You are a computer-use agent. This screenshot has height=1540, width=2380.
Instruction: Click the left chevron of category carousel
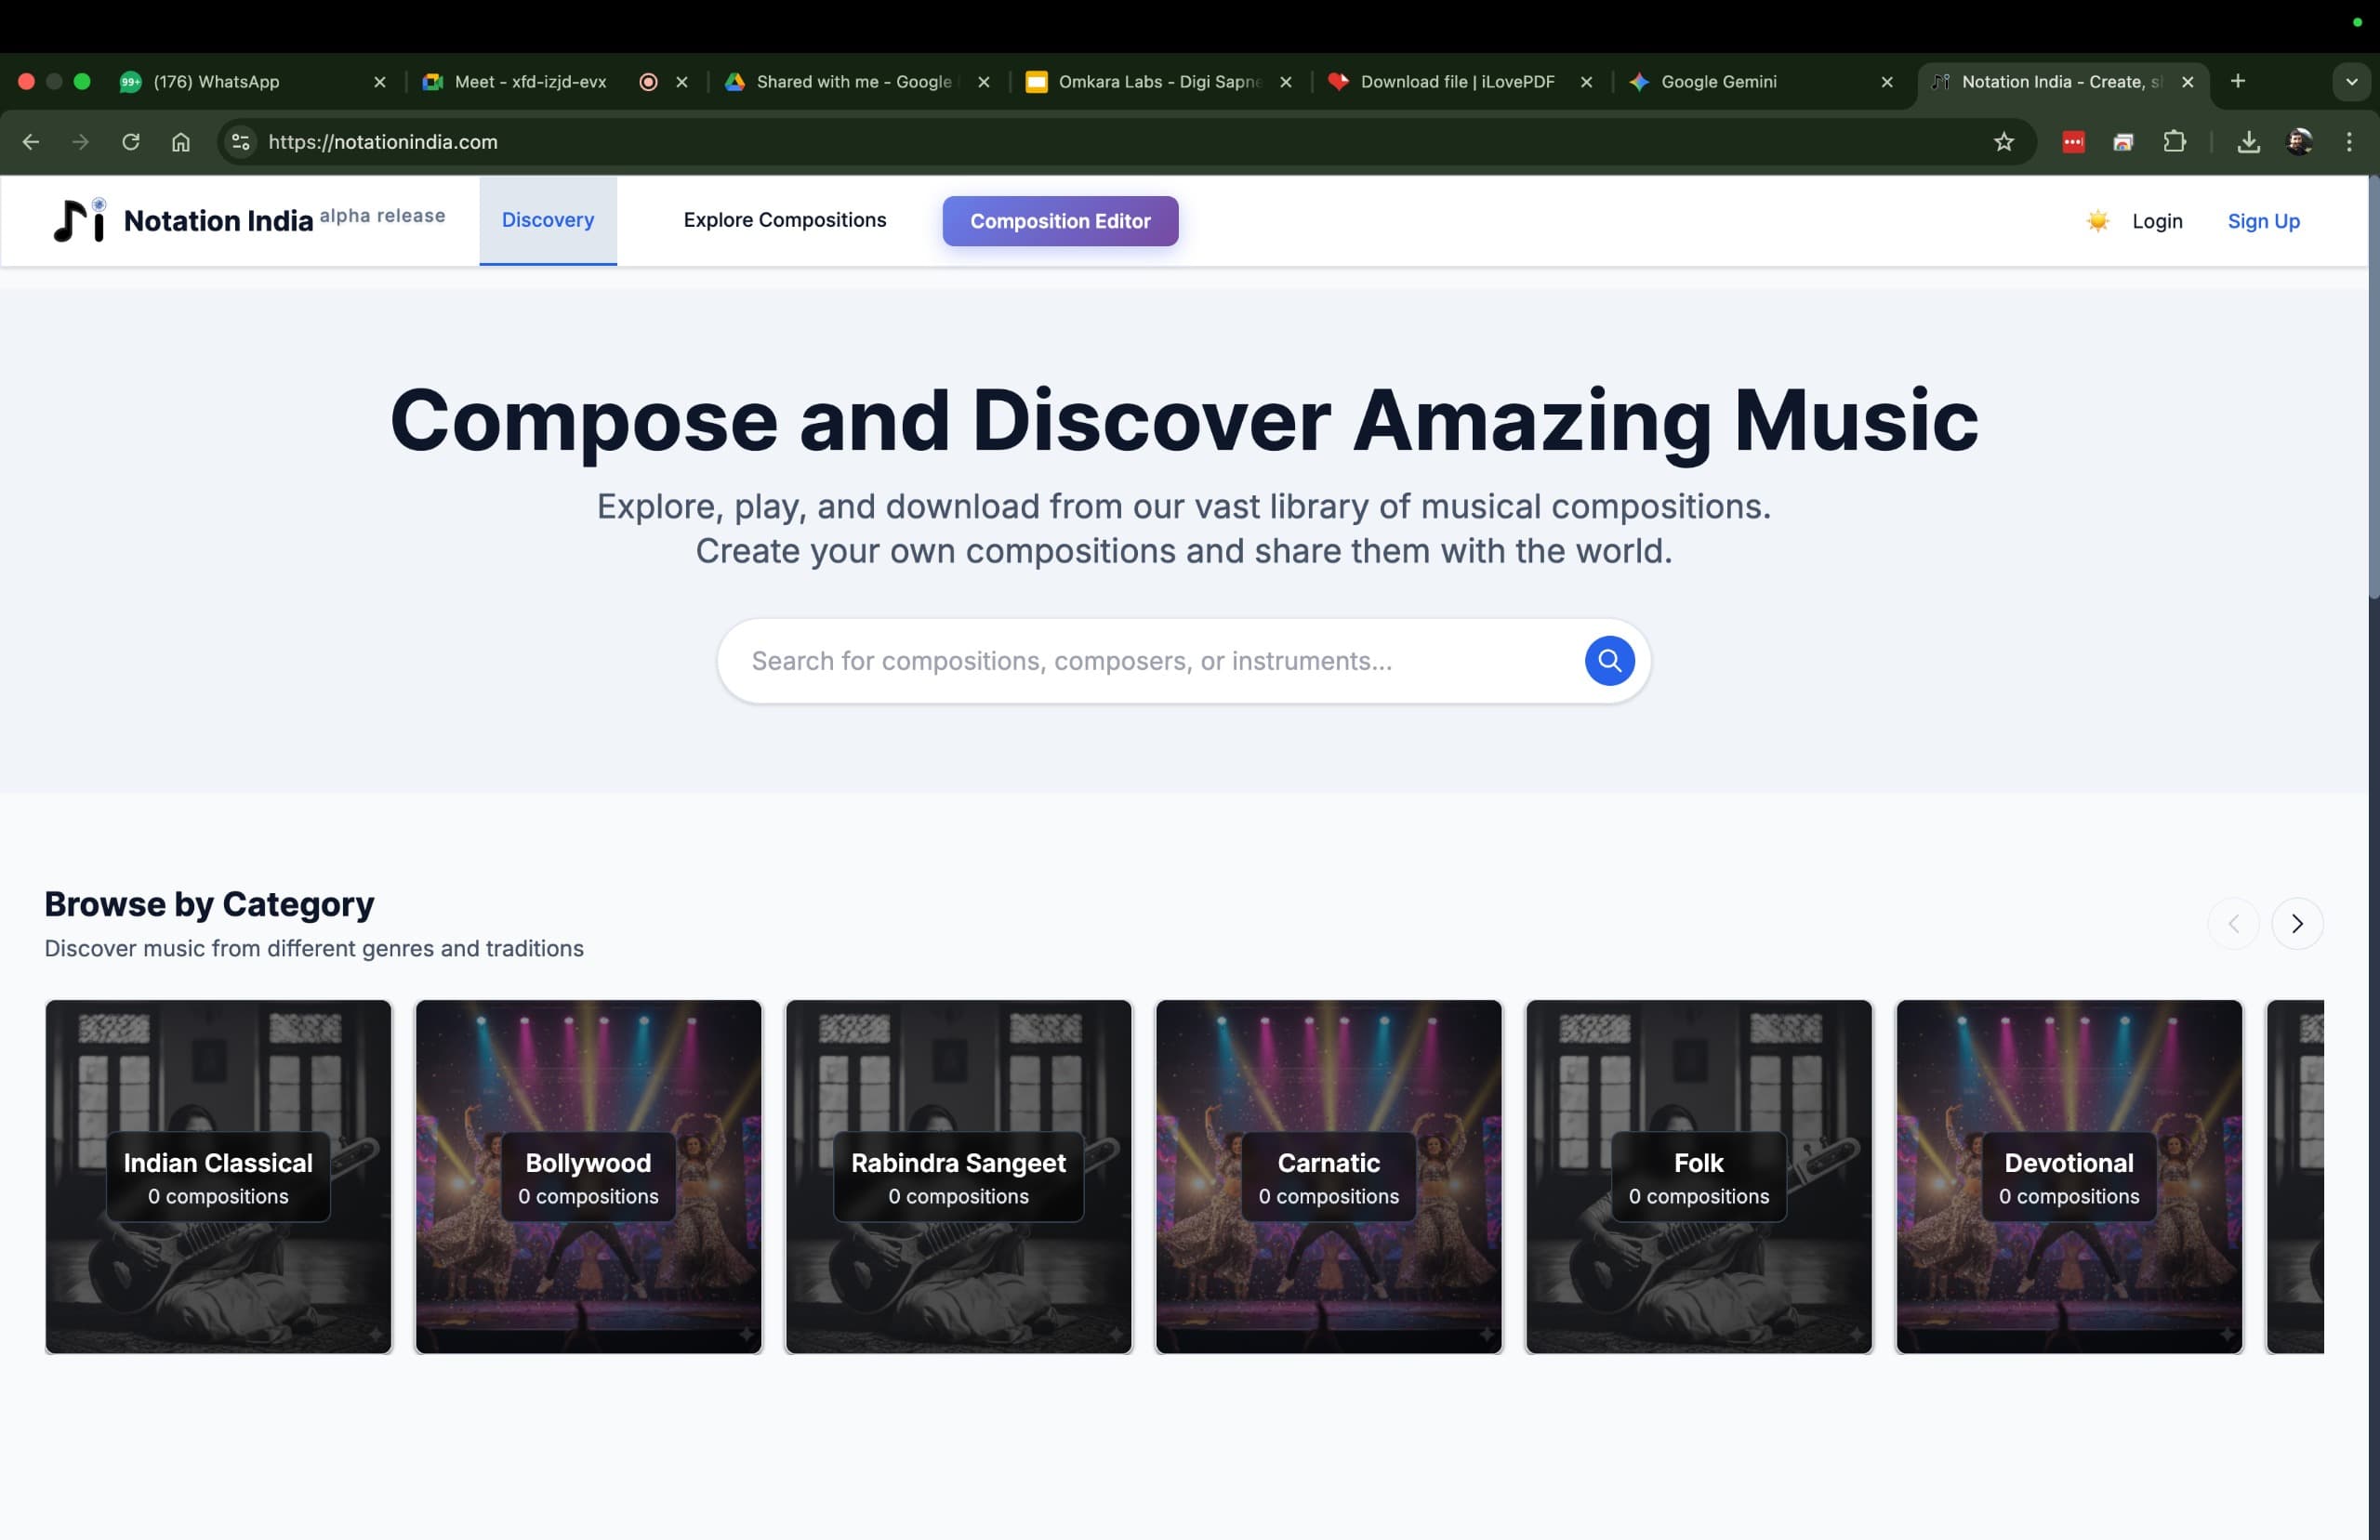point(2232,923)
